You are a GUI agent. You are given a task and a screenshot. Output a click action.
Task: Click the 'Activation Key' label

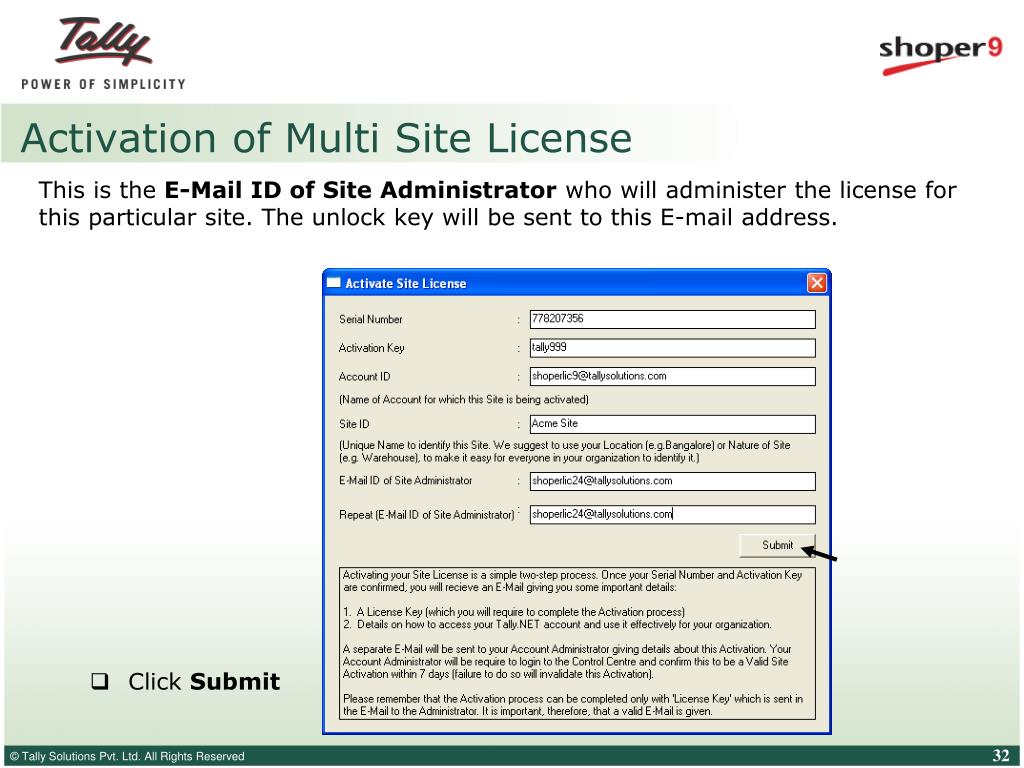(x=371, y=348)
